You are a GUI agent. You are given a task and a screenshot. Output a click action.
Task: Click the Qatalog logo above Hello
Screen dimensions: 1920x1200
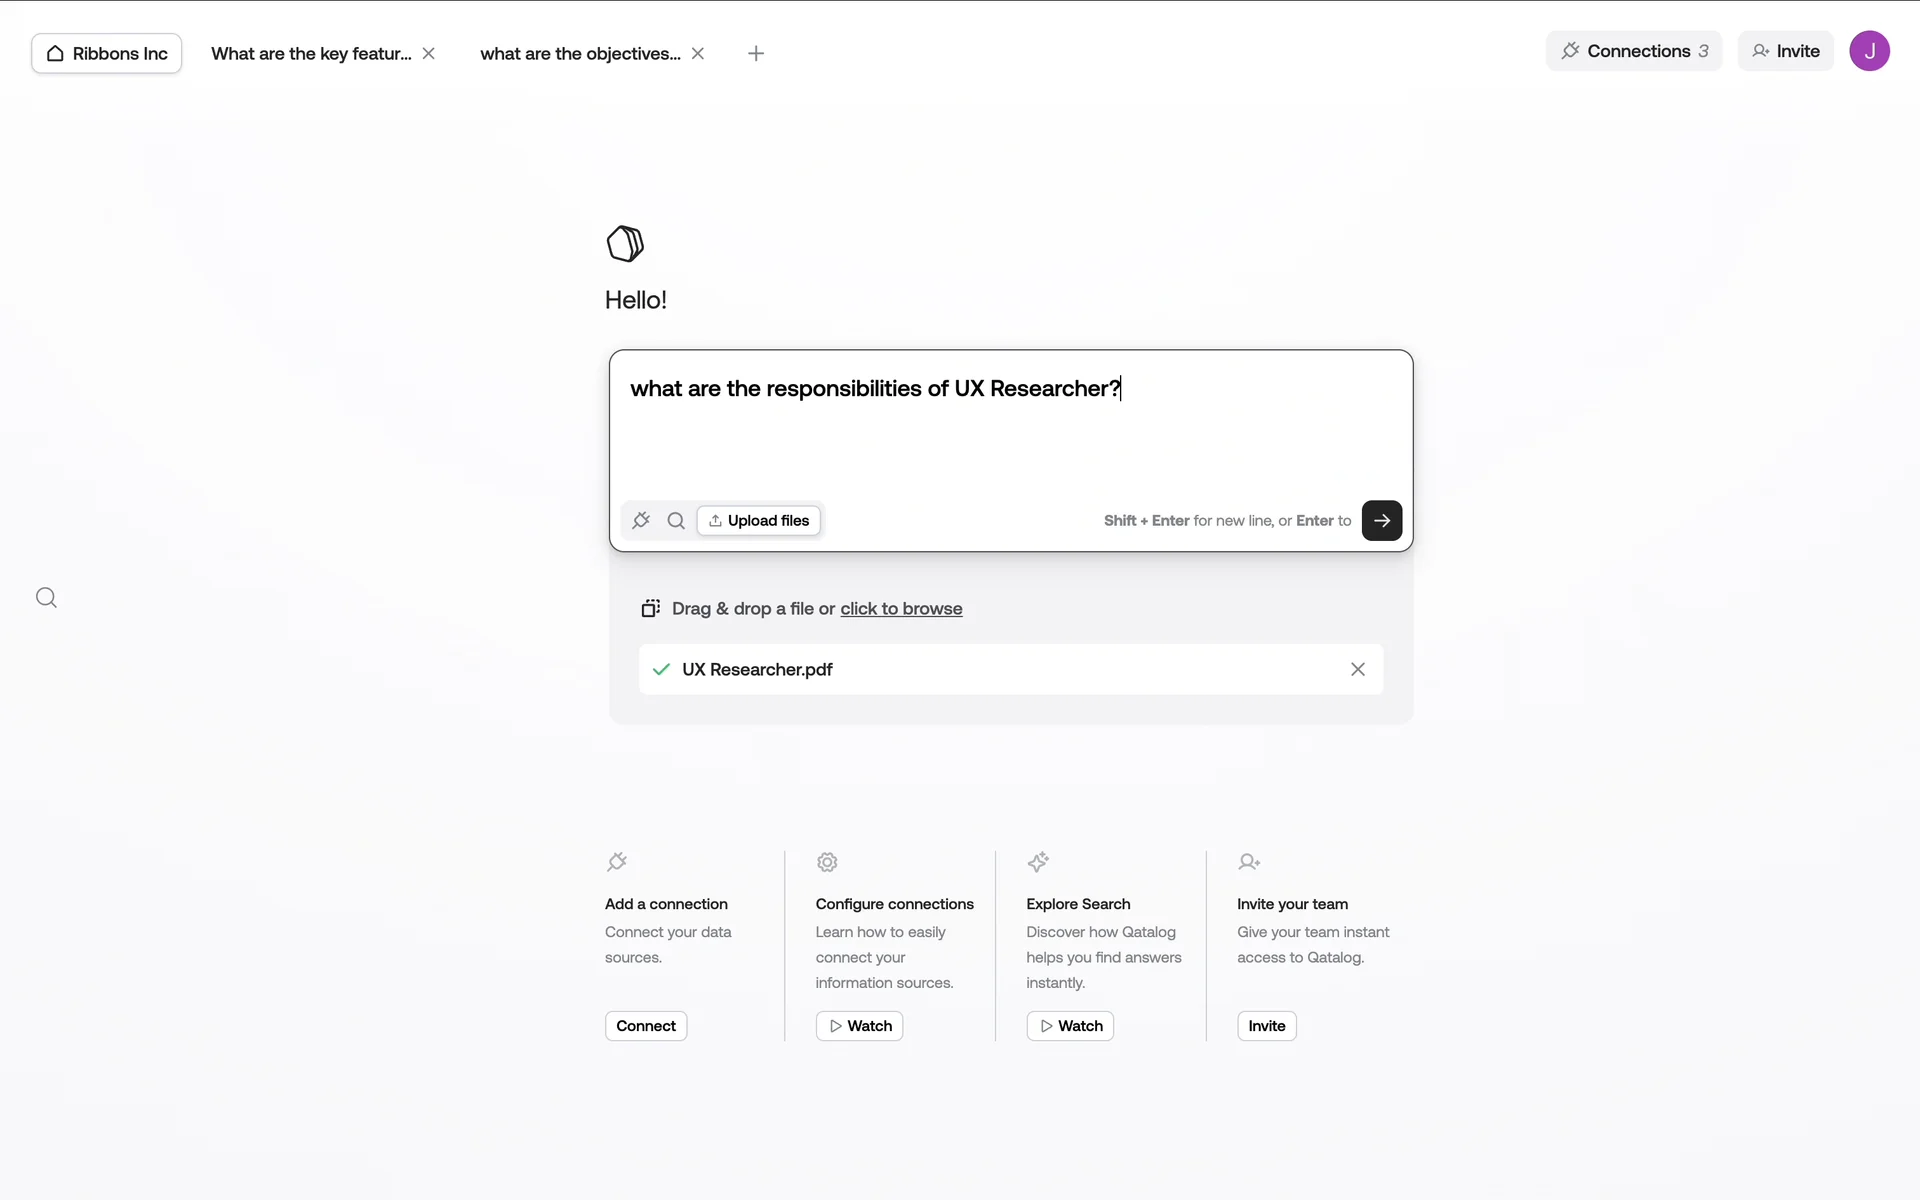tap(625, 243)
